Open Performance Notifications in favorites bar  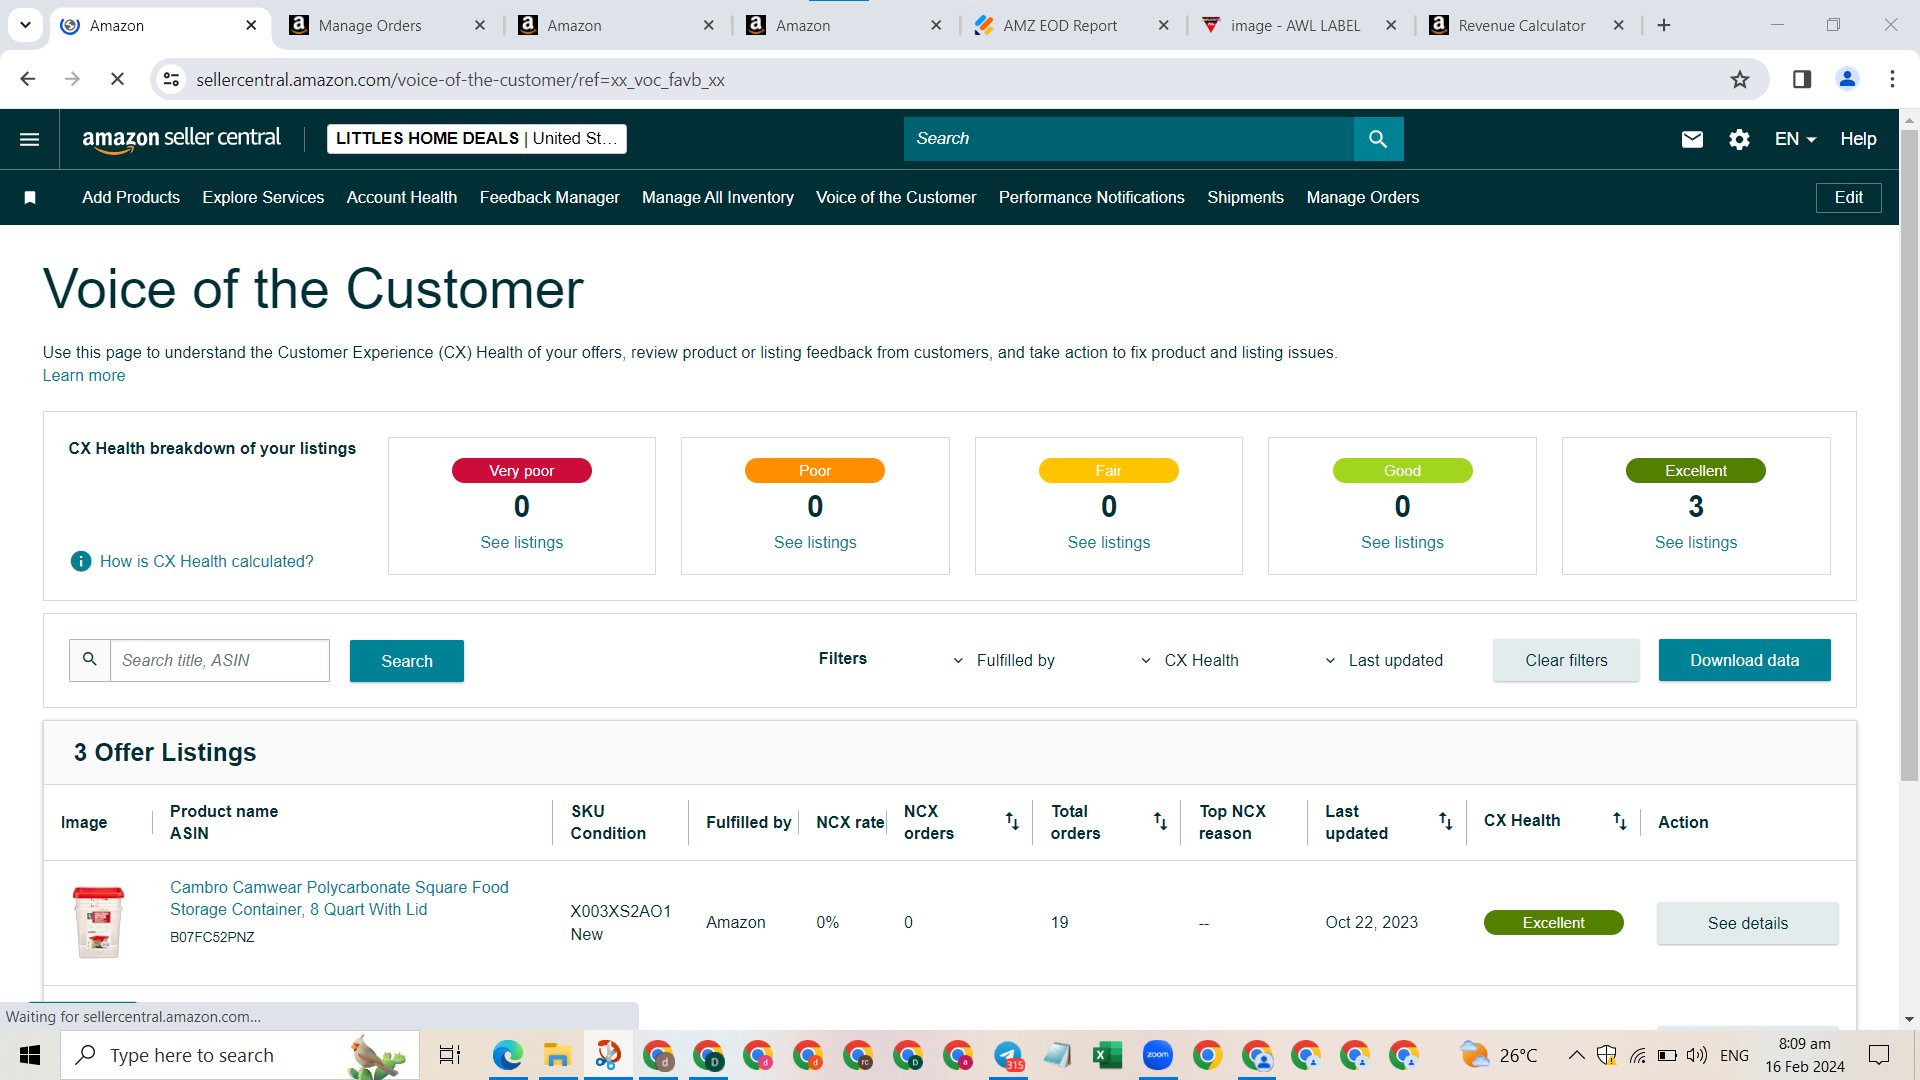(x=1091, y=198)
